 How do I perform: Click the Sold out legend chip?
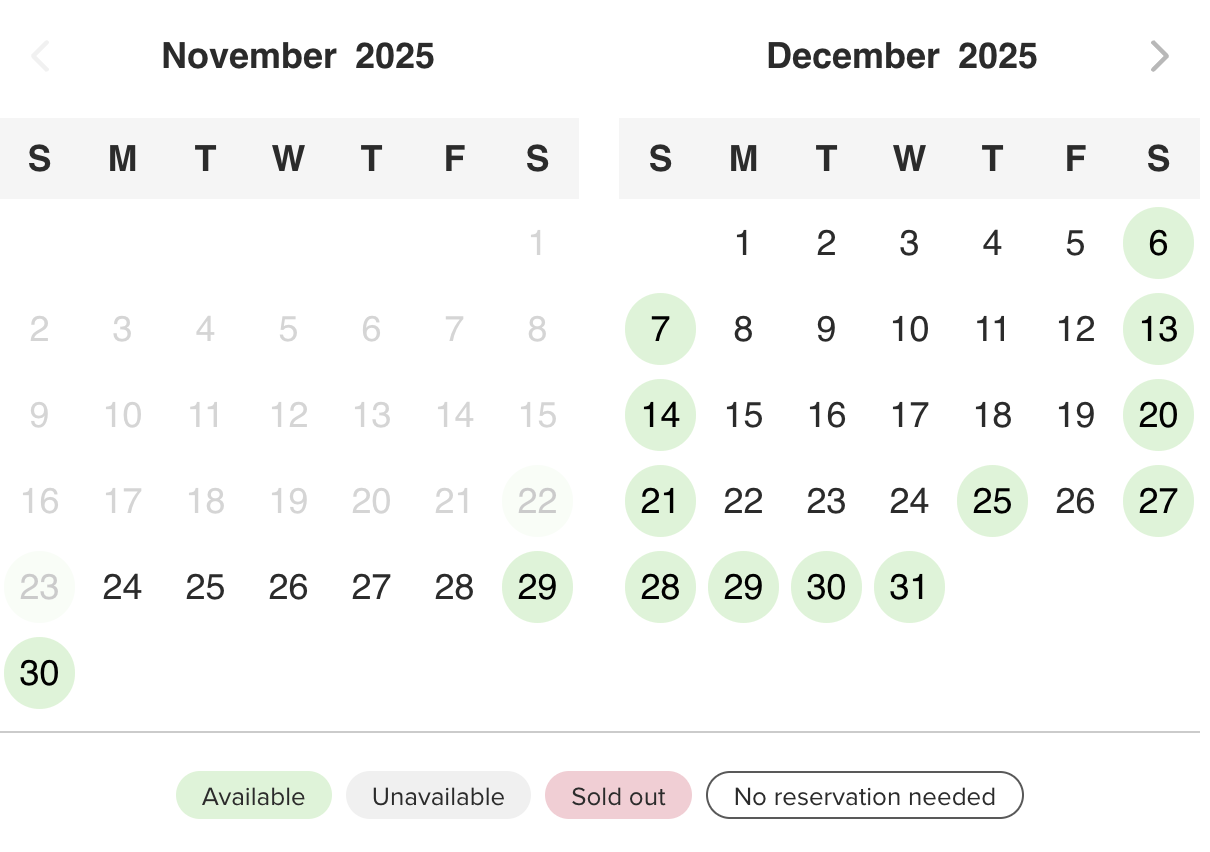pyautogui.click(x=618, y=795)
